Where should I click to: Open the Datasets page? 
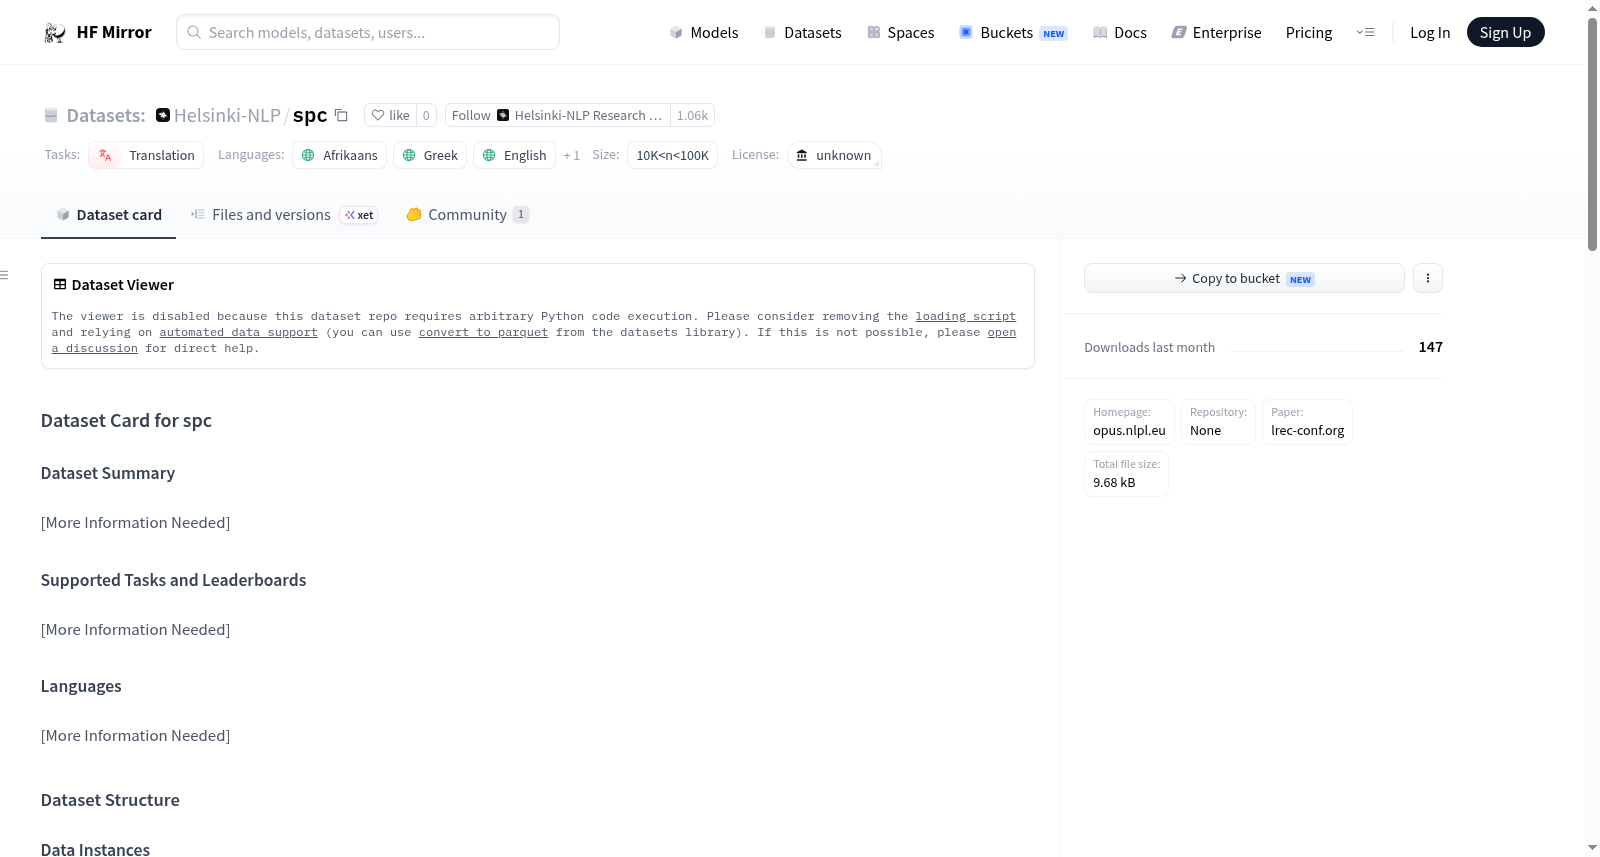(802, 32)
